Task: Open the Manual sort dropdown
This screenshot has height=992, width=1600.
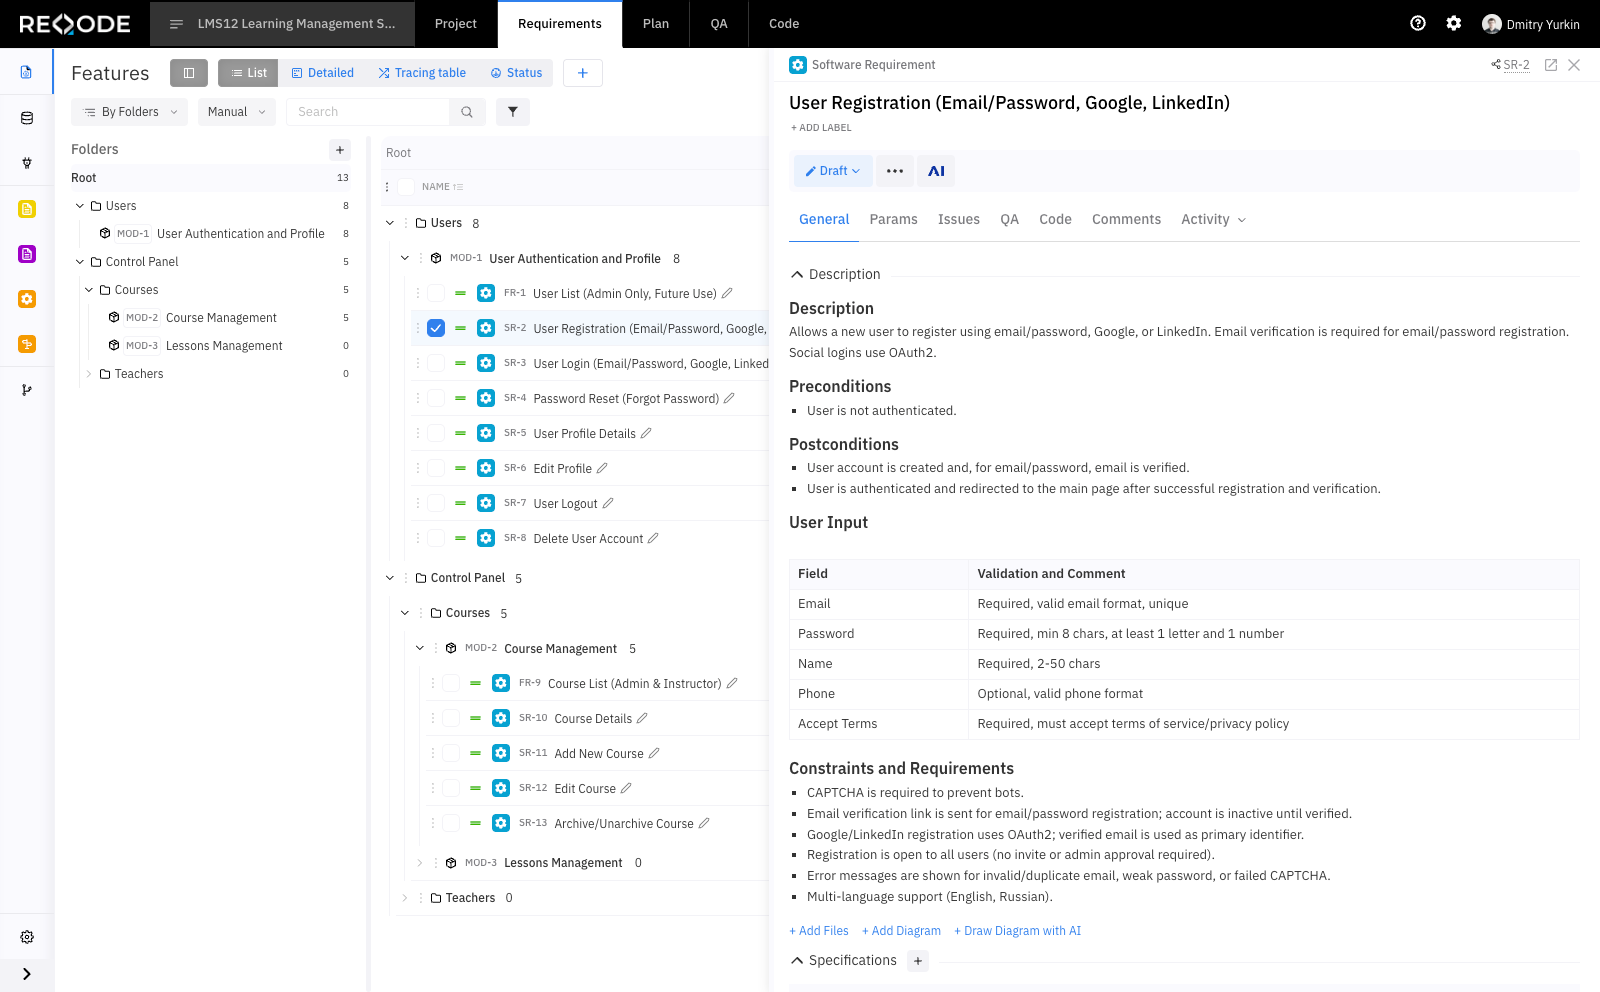Action: pos(237,112)
